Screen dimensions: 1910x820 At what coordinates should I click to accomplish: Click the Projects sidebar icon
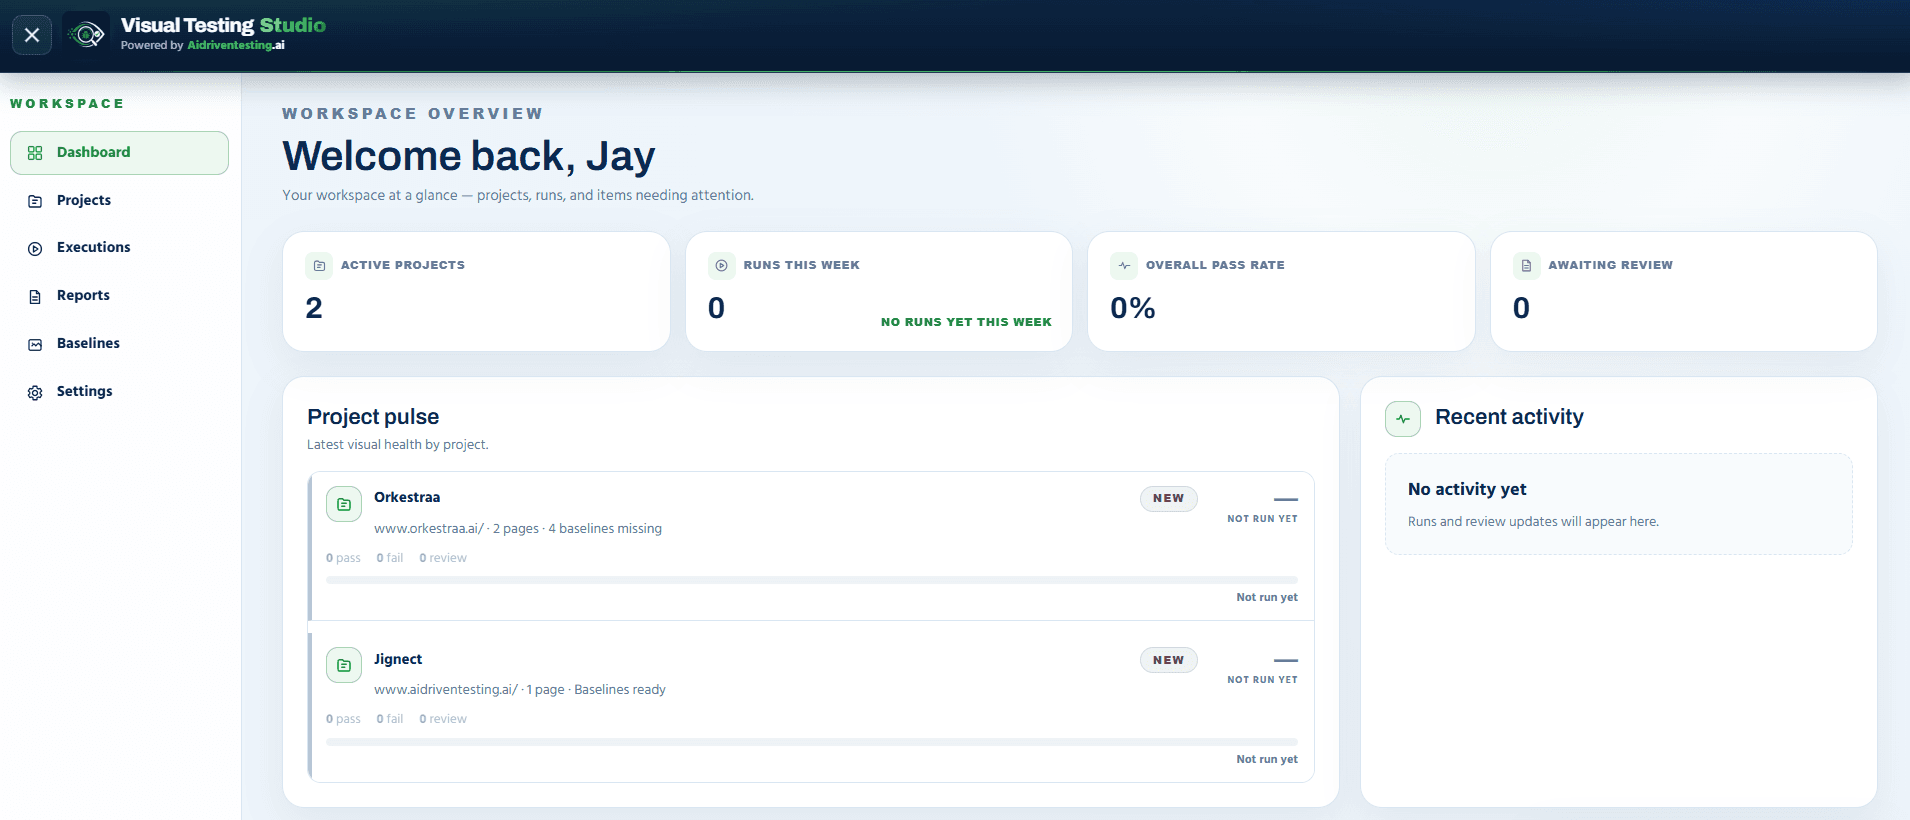[35, 201]
